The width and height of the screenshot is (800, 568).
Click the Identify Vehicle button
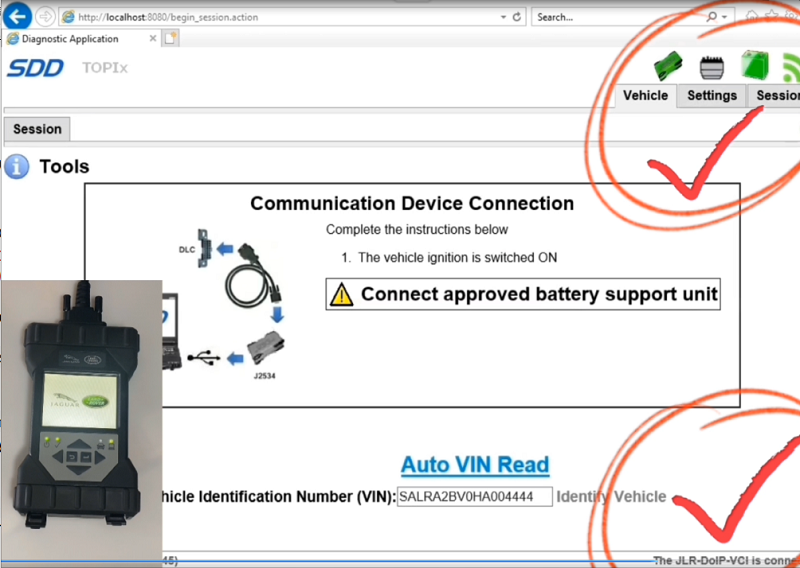coord(611,497)
